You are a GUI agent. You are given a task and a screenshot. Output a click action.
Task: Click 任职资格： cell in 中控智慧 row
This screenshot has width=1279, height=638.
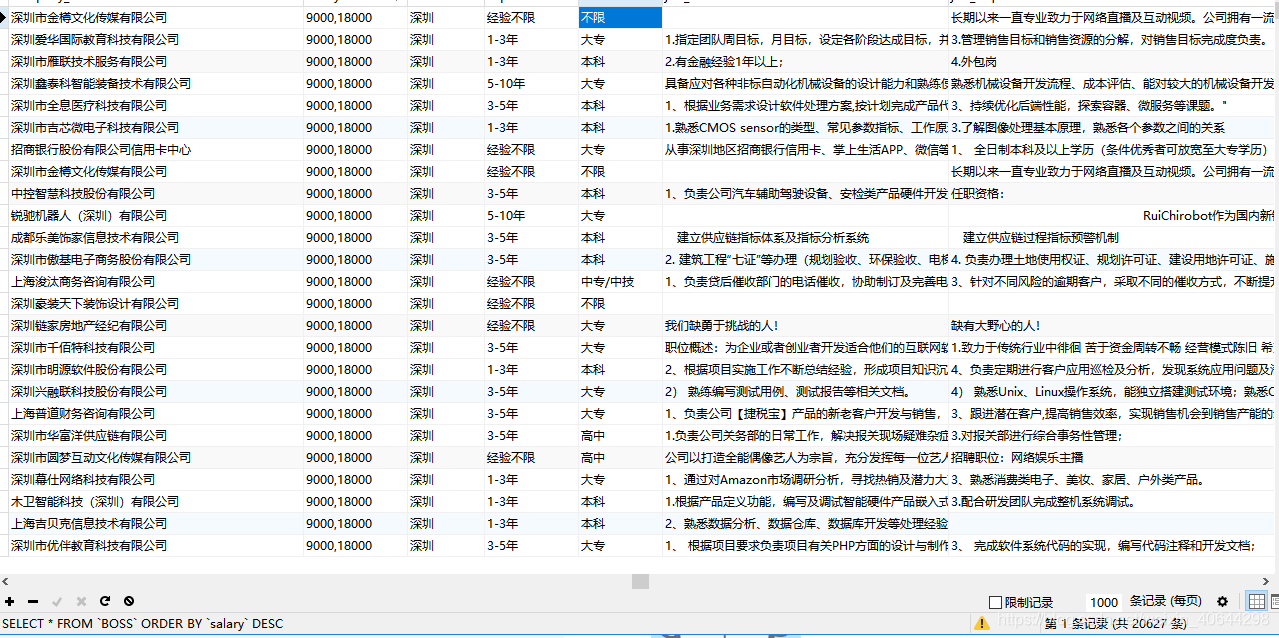(1113, 193)
